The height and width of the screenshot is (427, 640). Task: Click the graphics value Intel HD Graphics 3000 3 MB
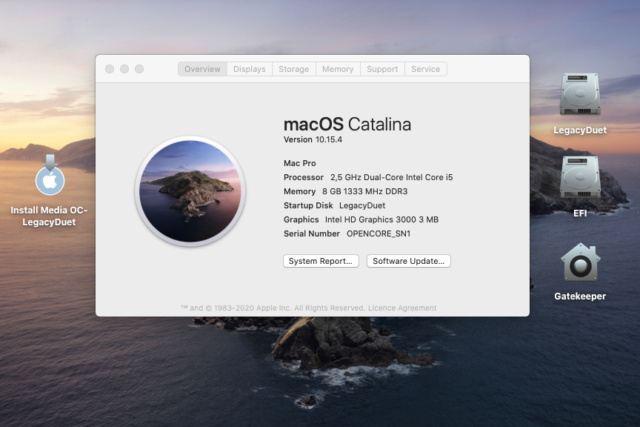click(x=382, y=220)
